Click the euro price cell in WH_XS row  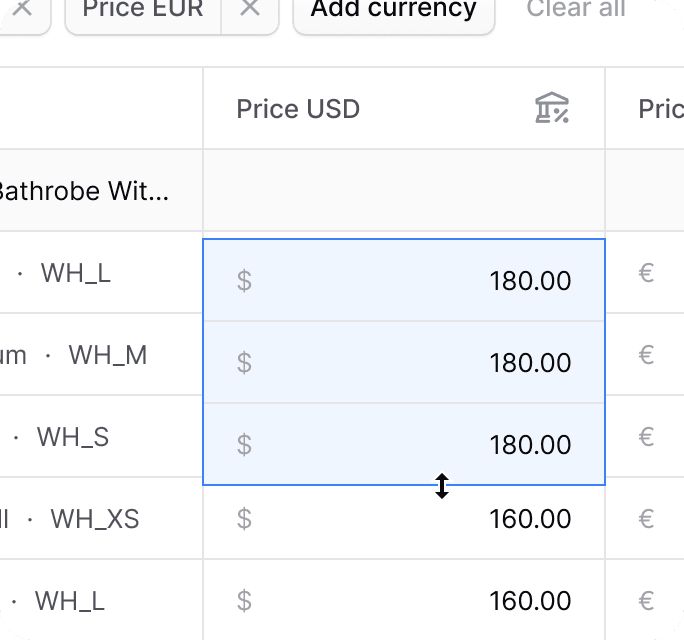pos(645,519)
